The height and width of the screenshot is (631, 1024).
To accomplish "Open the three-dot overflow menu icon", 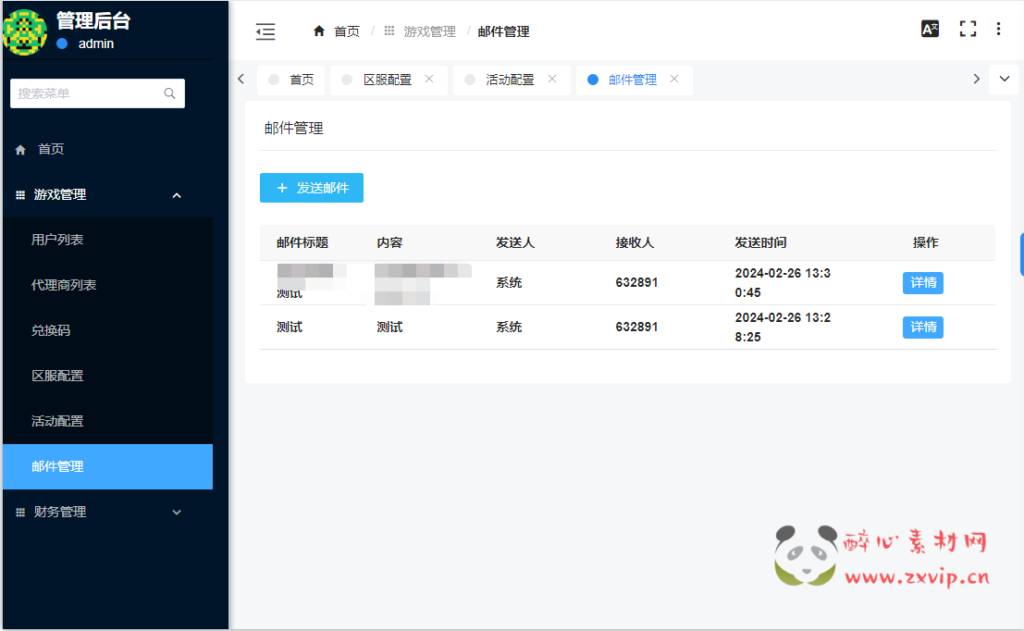I will pos(998,30).
